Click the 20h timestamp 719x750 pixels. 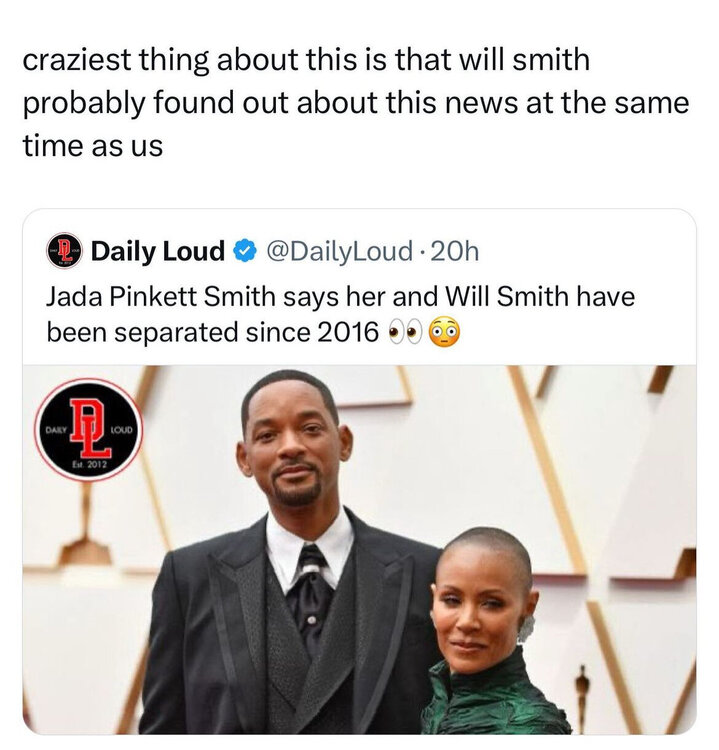pyautogui.click(x=454, y=252)
